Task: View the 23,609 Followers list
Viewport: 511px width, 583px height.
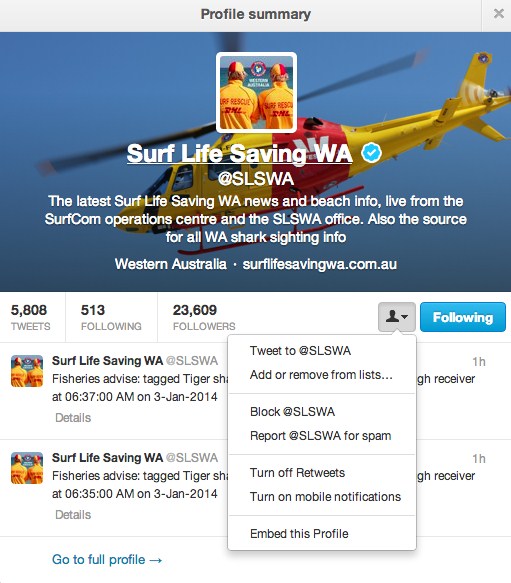Action: coord(204,317)
